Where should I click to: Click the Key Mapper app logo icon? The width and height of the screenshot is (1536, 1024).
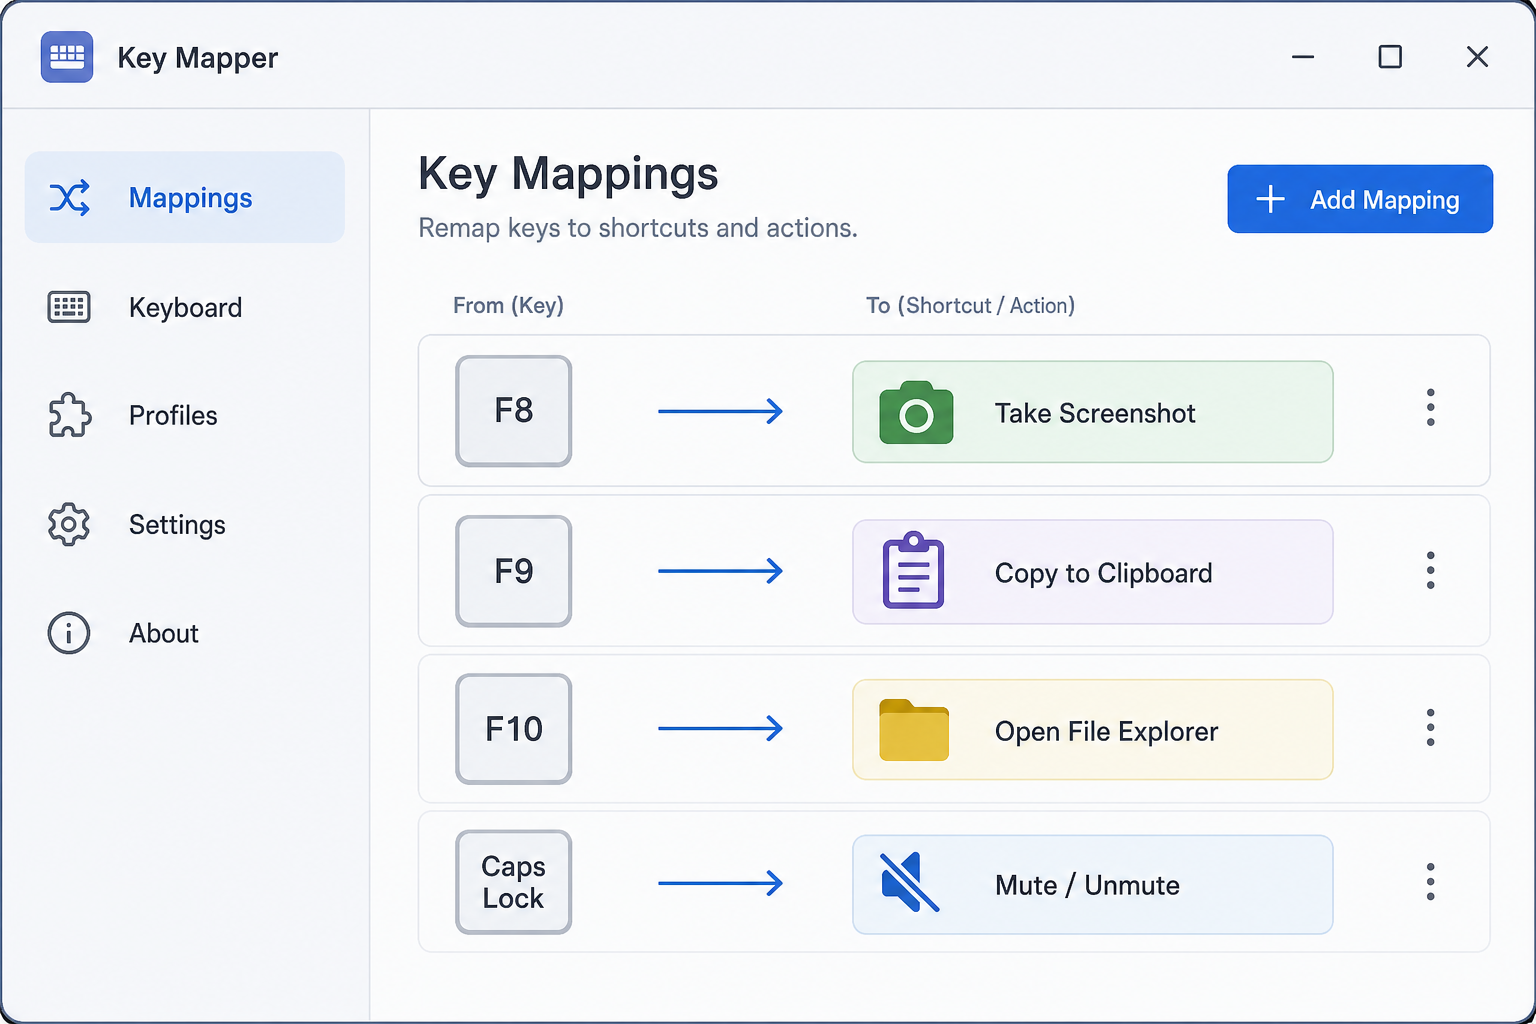pos(67,57)
